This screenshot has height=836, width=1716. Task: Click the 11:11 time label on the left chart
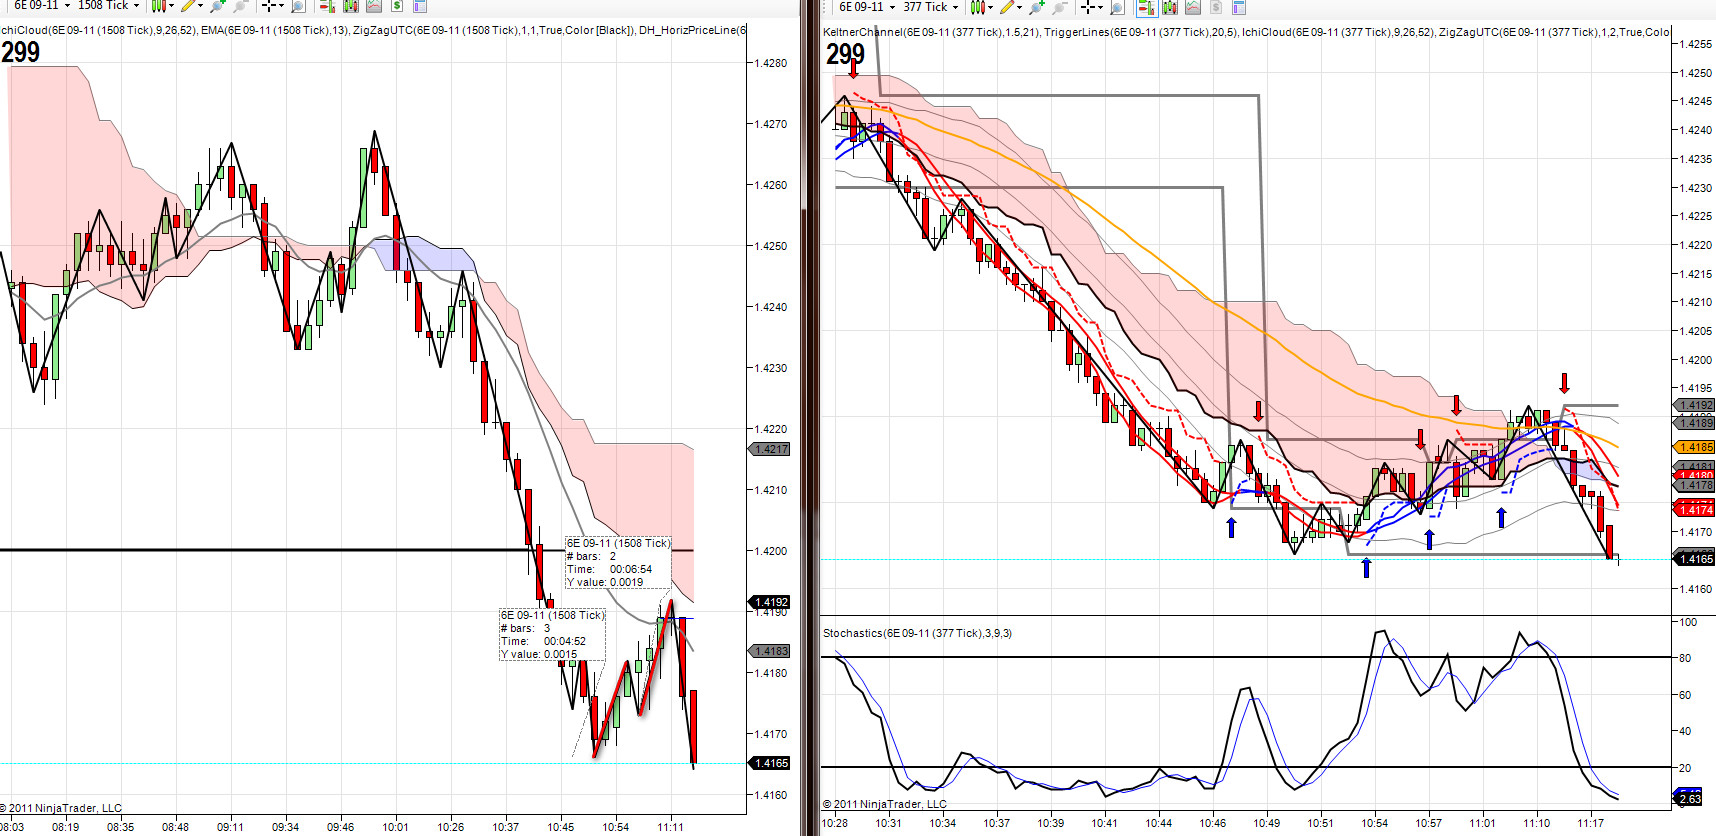click(x=671, y=827)
